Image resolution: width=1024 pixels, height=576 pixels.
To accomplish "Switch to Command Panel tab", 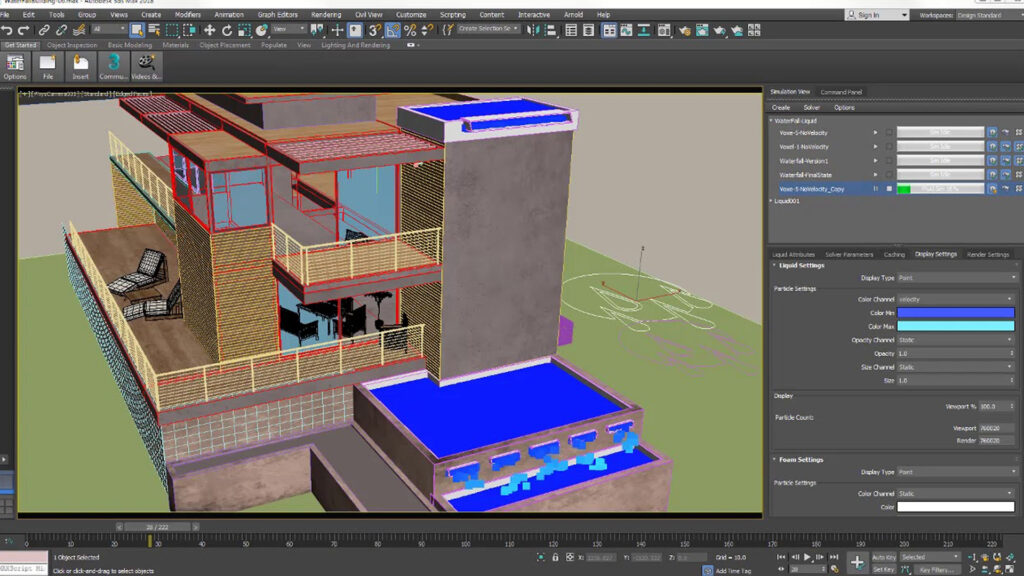I will [841, 92].
